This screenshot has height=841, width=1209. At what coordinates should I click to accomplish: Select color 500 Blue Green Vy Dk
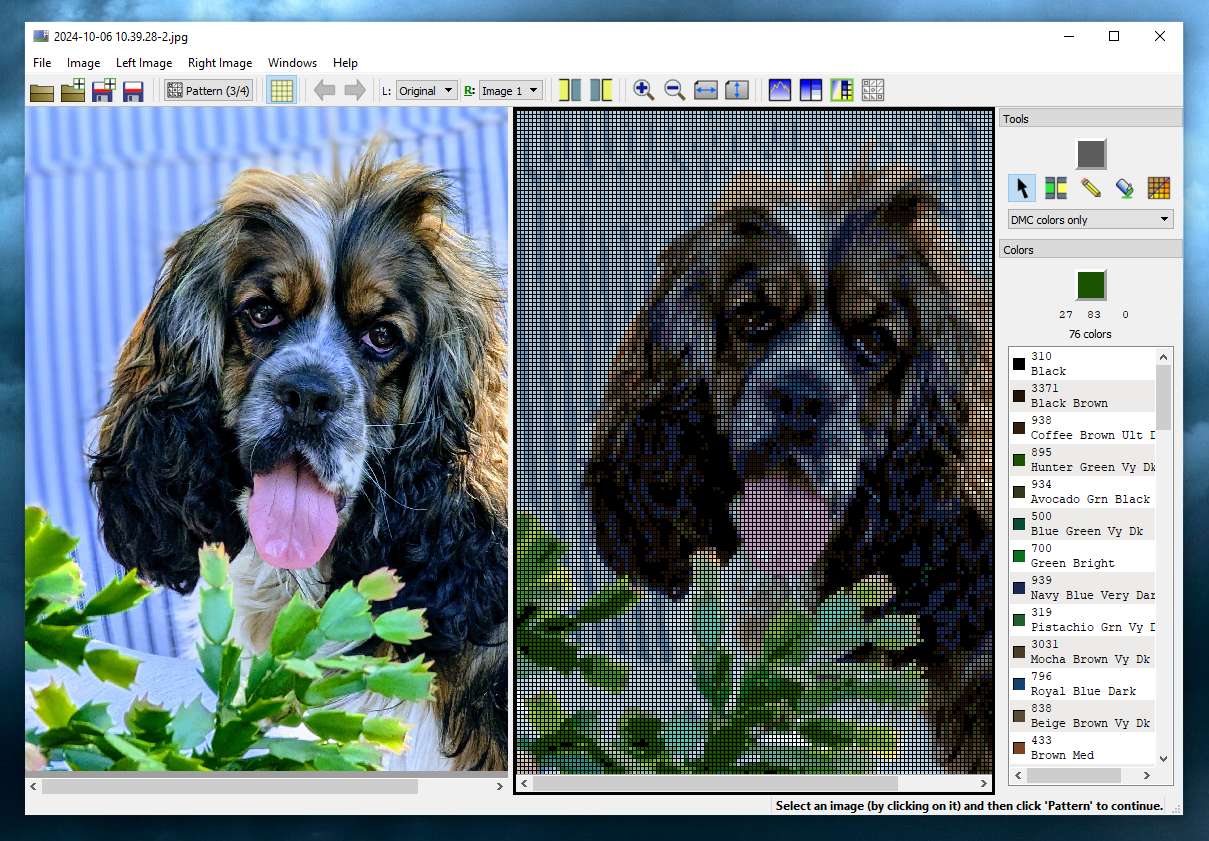click(x=1082, y=524)
